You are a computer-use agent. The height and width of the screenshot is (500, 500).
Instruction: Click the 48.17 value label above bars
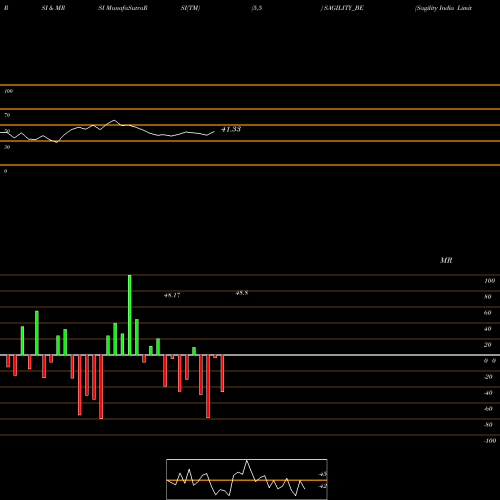click(x=172, y=295)
